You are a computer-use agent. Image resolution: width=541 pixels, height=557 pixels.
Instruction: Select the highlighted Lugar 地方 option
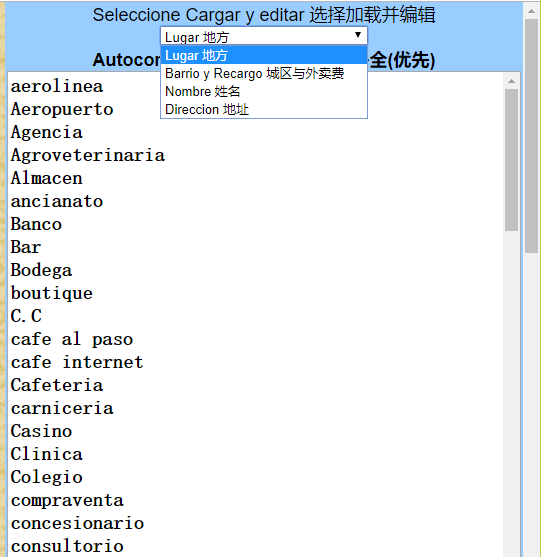tap(264, 55)
